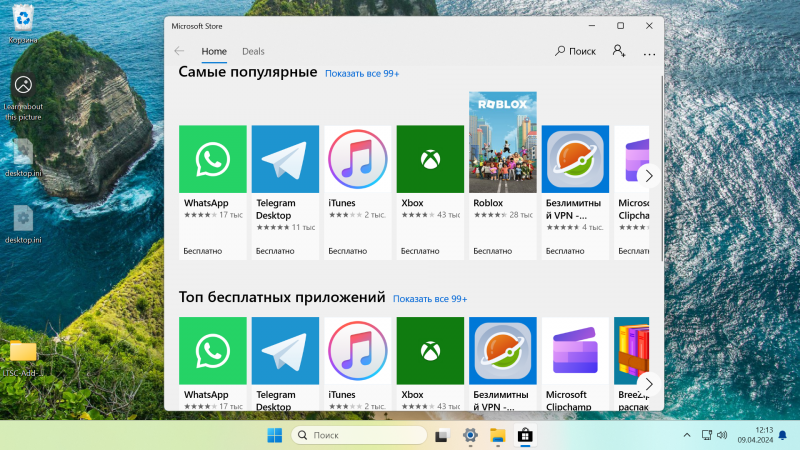Open the Windows Start menu
This screenshot has height=450, width=800.
pyautogui.click(x=274, y=435)
